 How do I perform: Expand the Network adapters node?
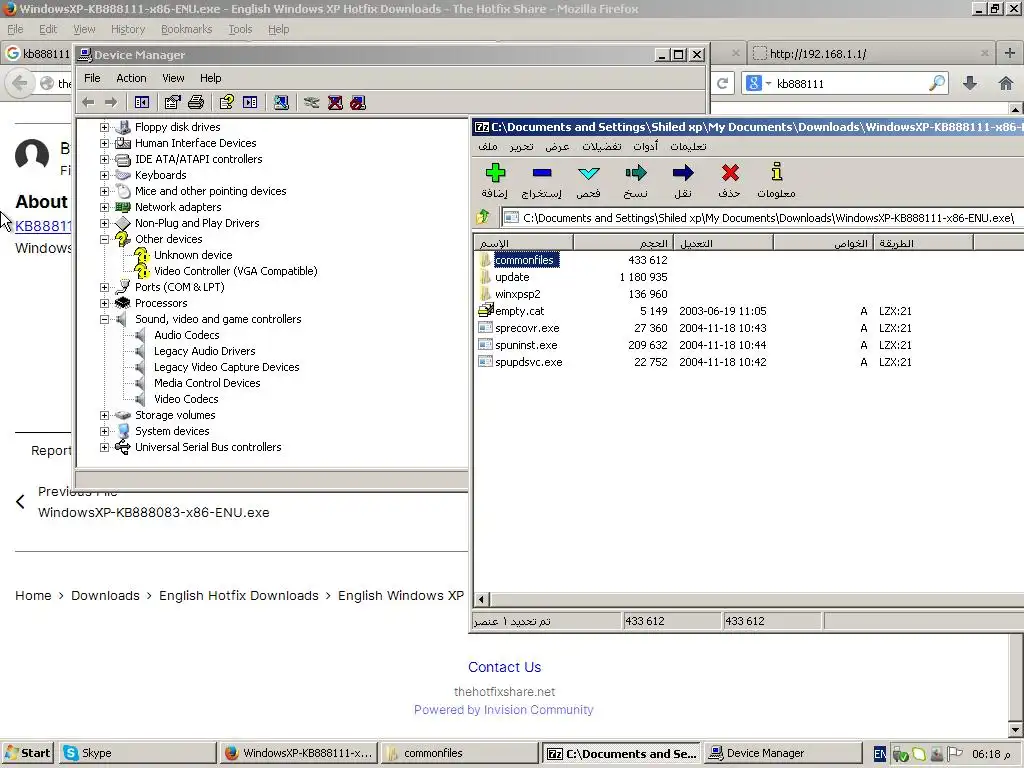104,207
